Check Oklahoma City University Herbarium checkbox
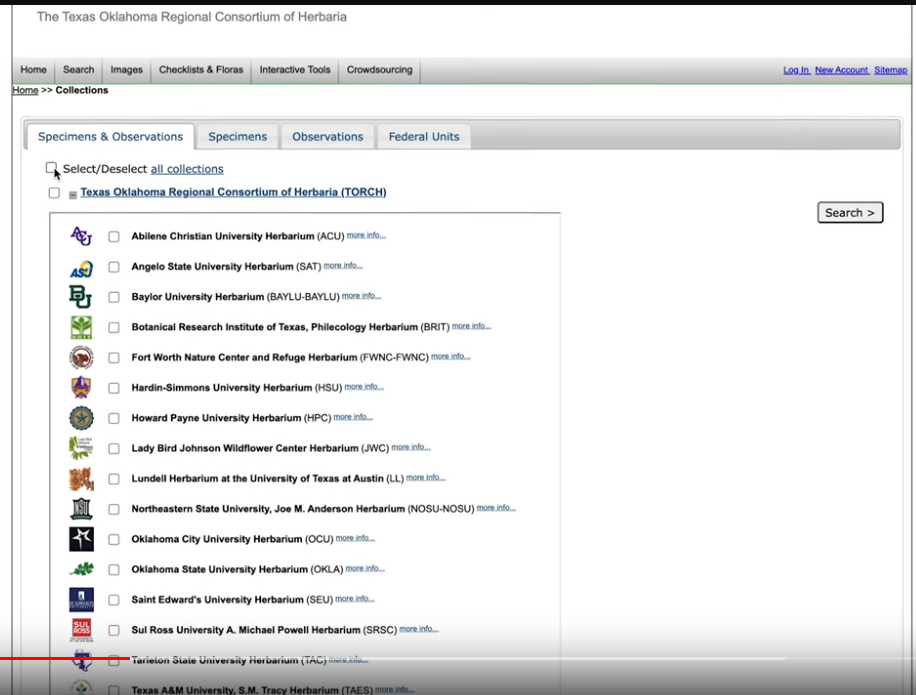916x695 pixels. pos(114,539)
